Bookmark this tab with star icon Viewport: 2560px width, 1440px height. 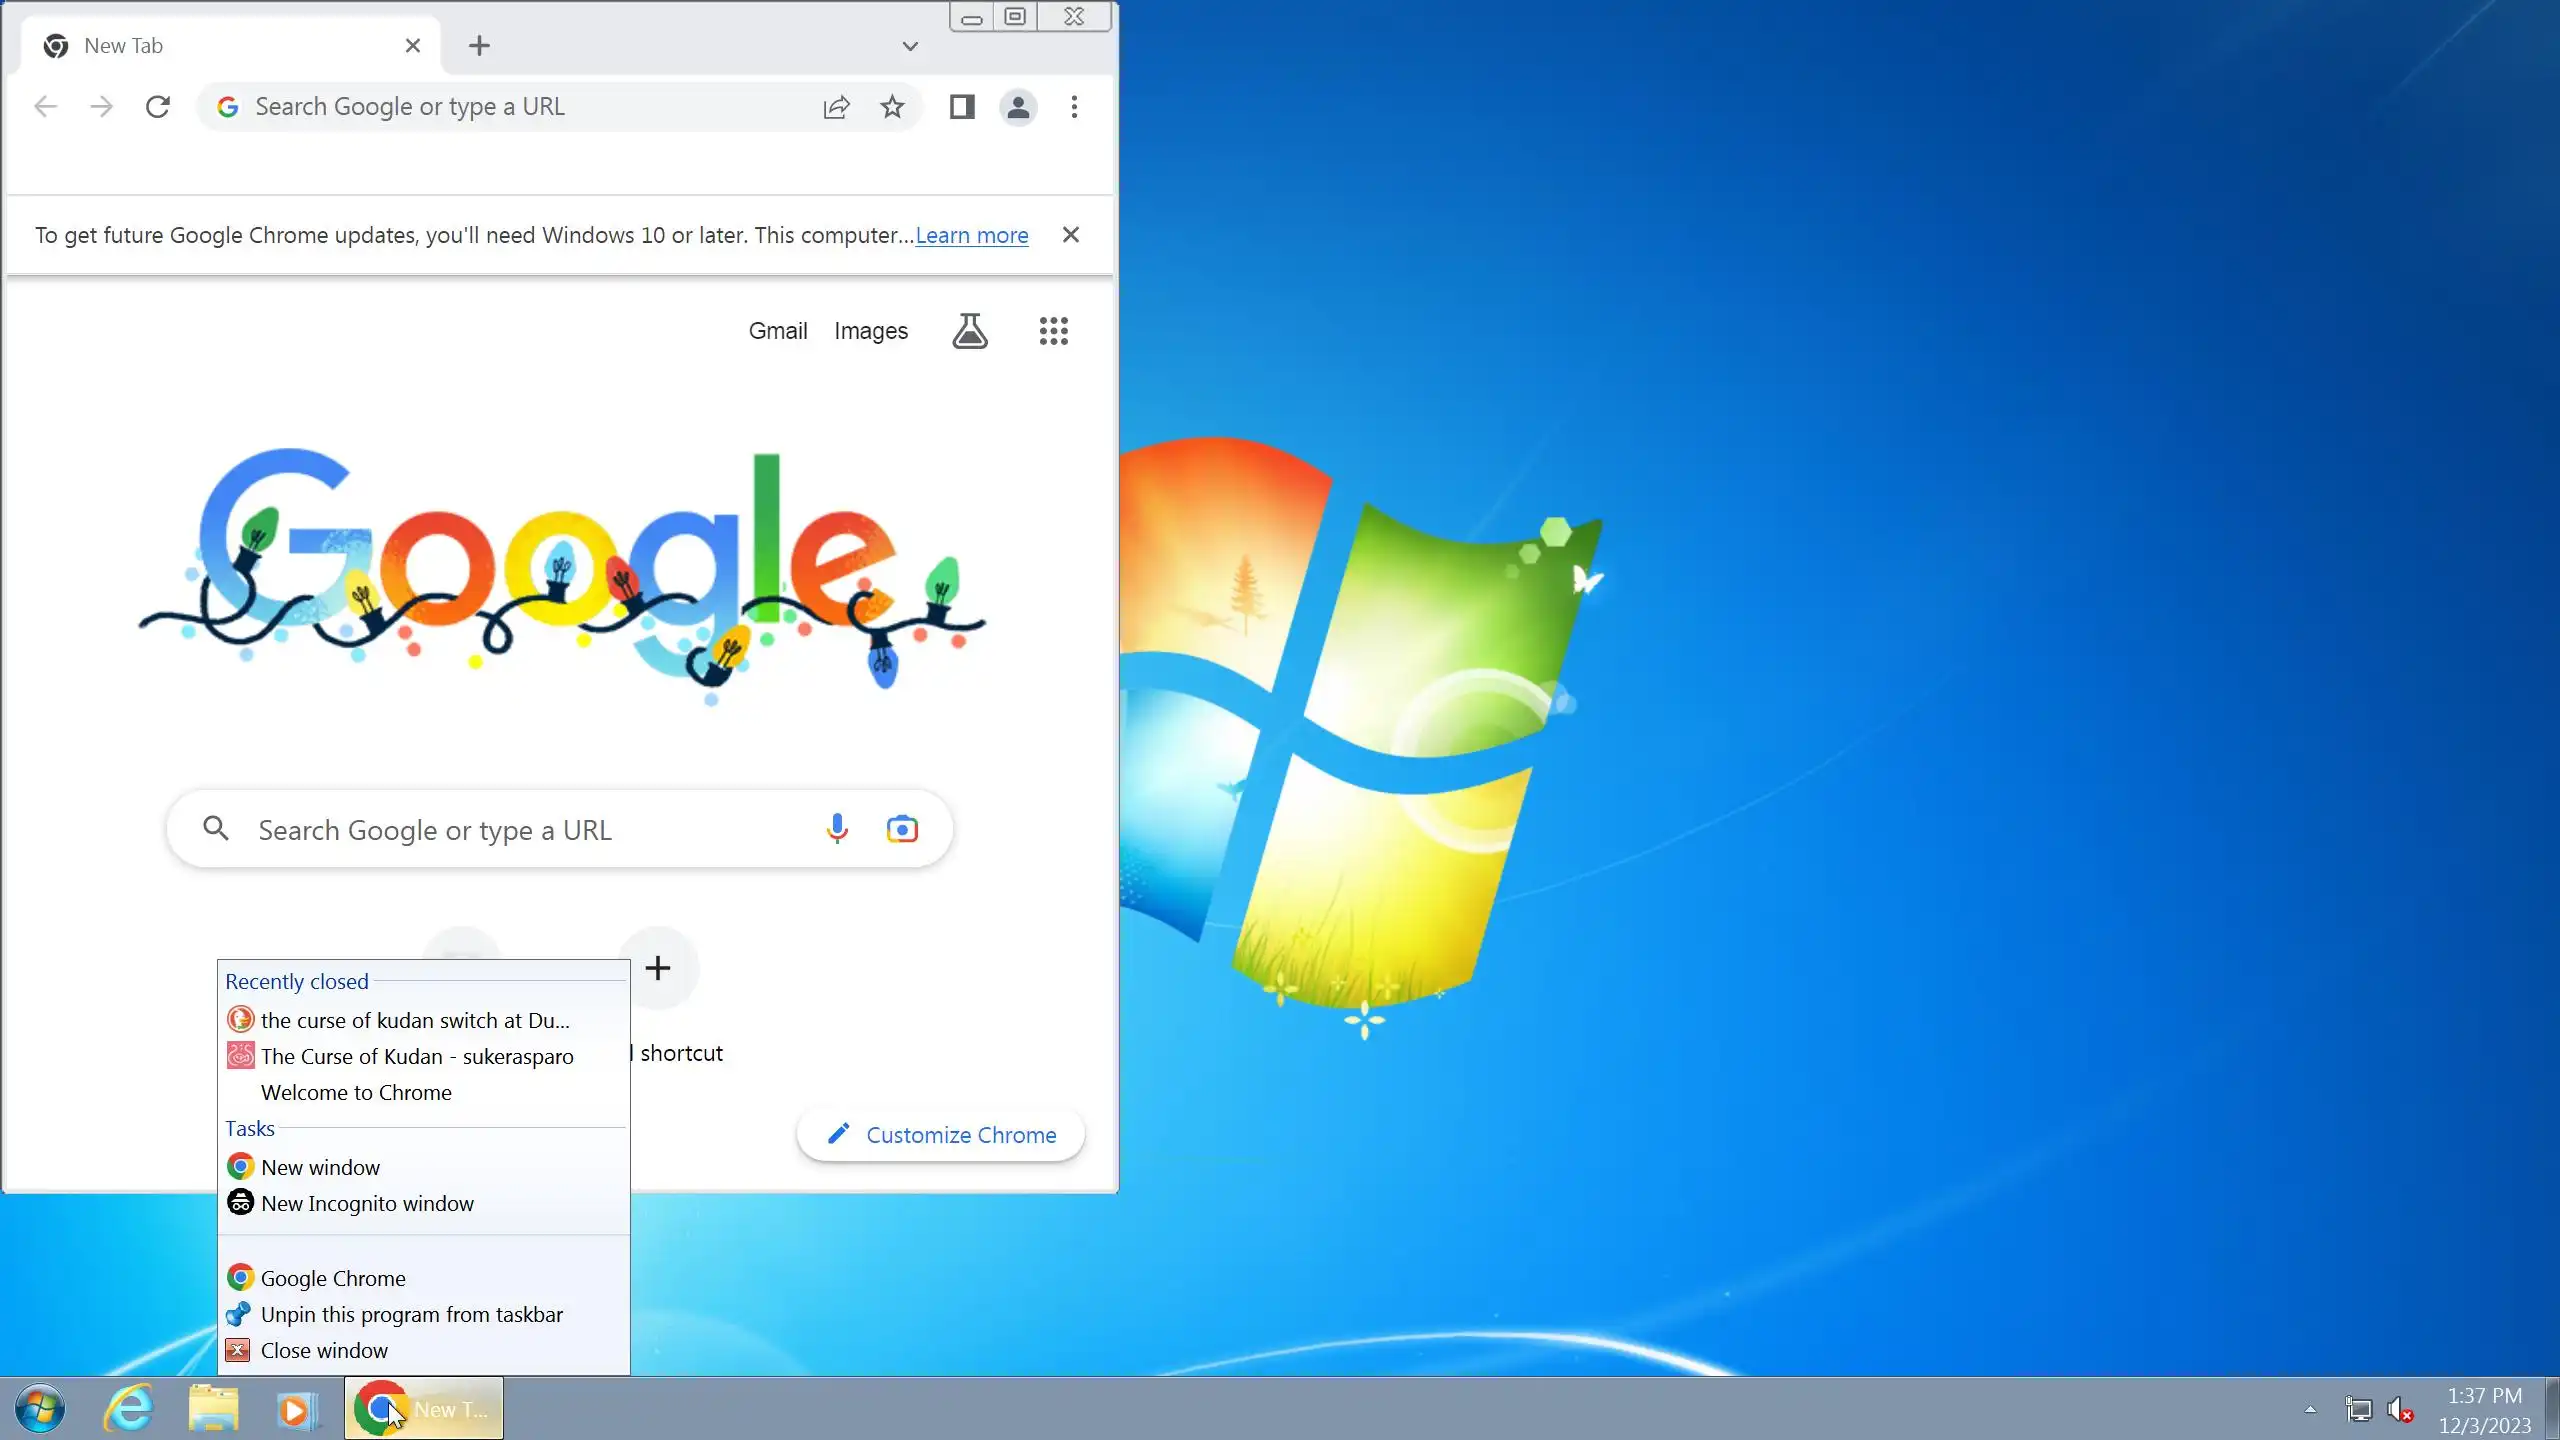click(x=892, y=107)
